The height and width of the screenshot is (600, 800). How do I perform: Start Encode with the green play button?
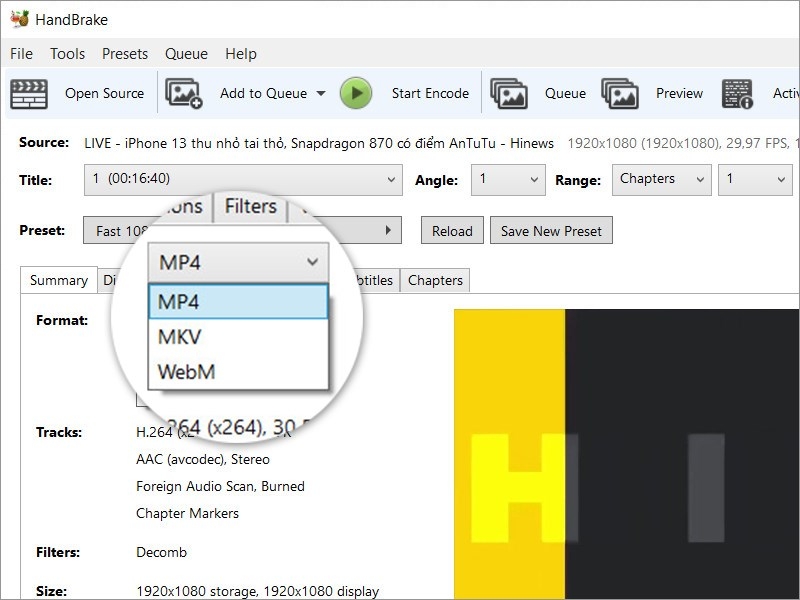click(x=355, y=93)
